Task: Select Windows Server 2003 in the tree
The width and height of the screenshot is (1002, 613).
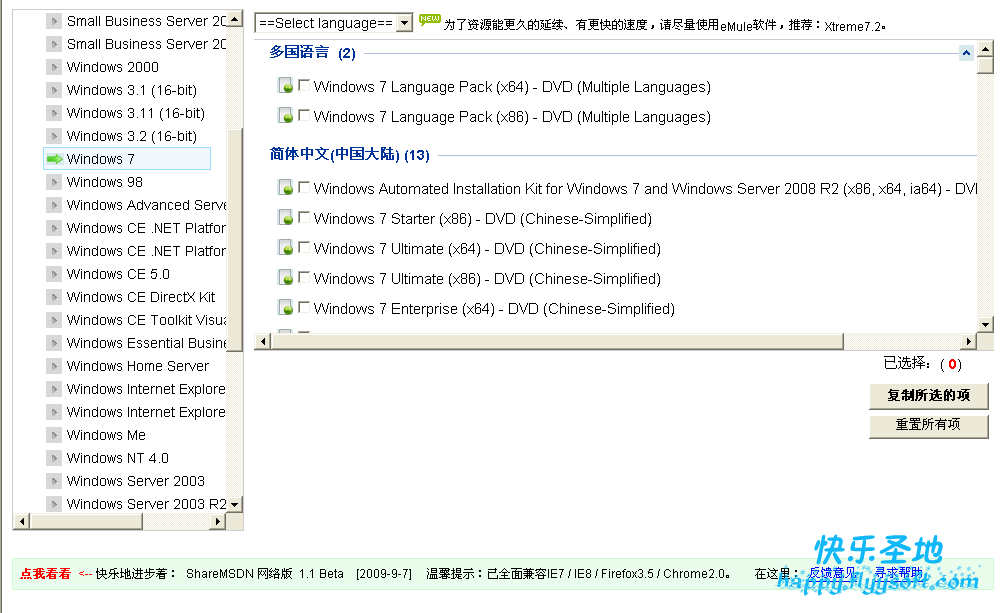Action: (135, 481)
